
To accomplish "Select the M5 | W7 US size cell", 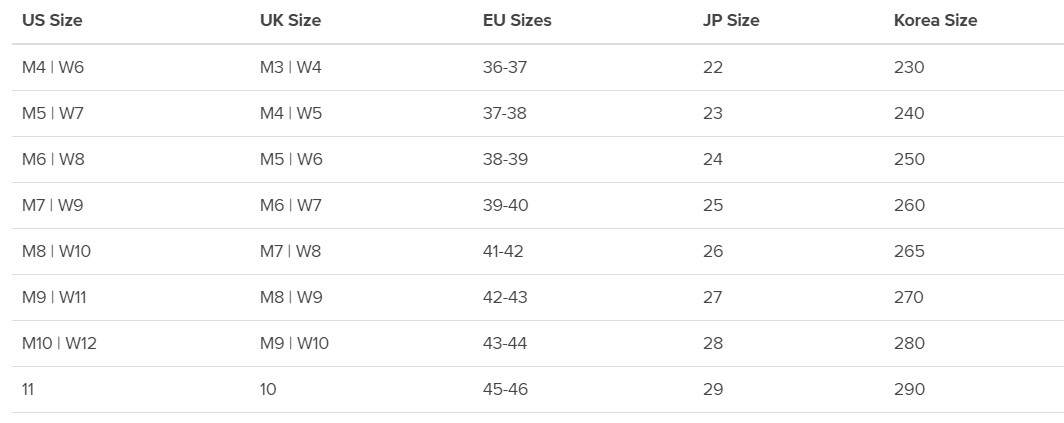I will pos(53,113).
